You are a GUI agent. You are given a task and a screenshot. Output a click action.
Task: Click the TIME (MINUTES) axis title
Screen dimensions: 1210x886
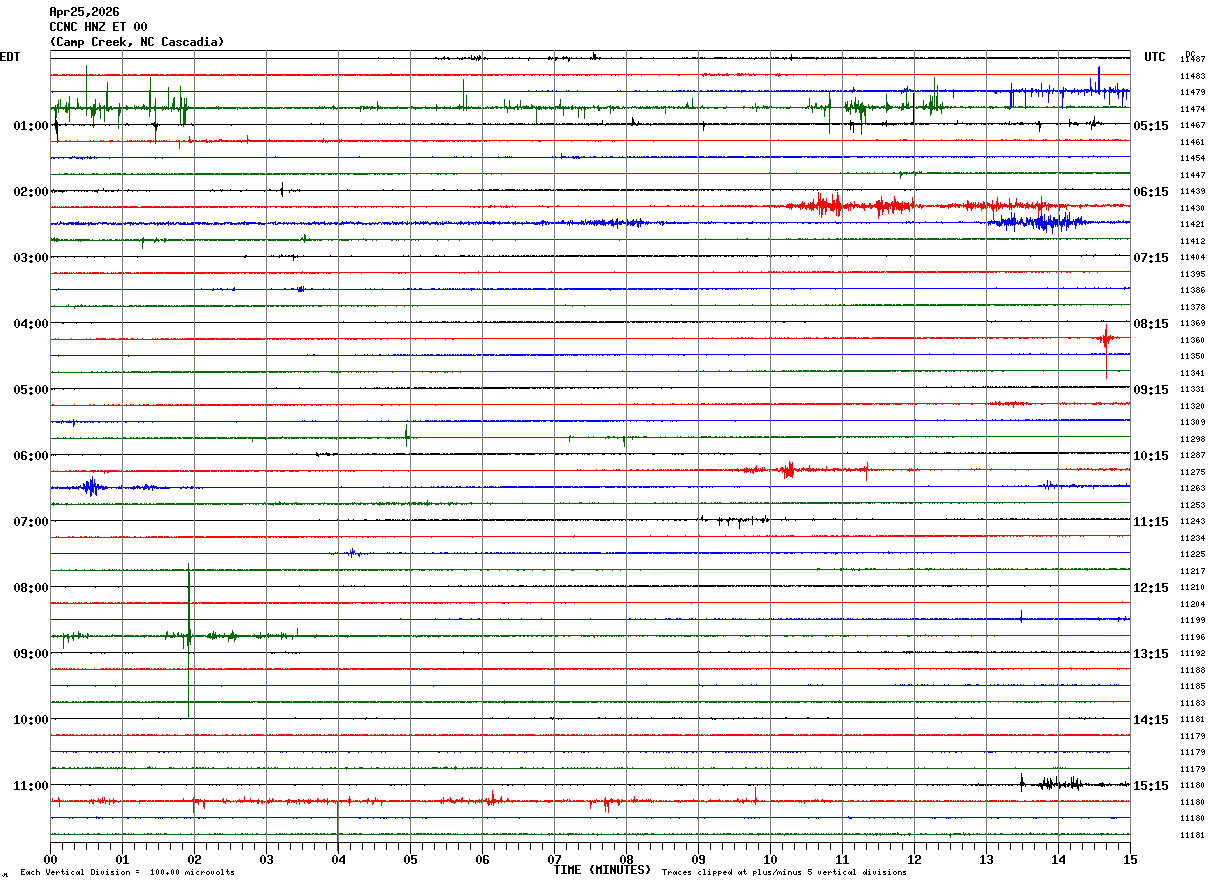pos(602,870)
